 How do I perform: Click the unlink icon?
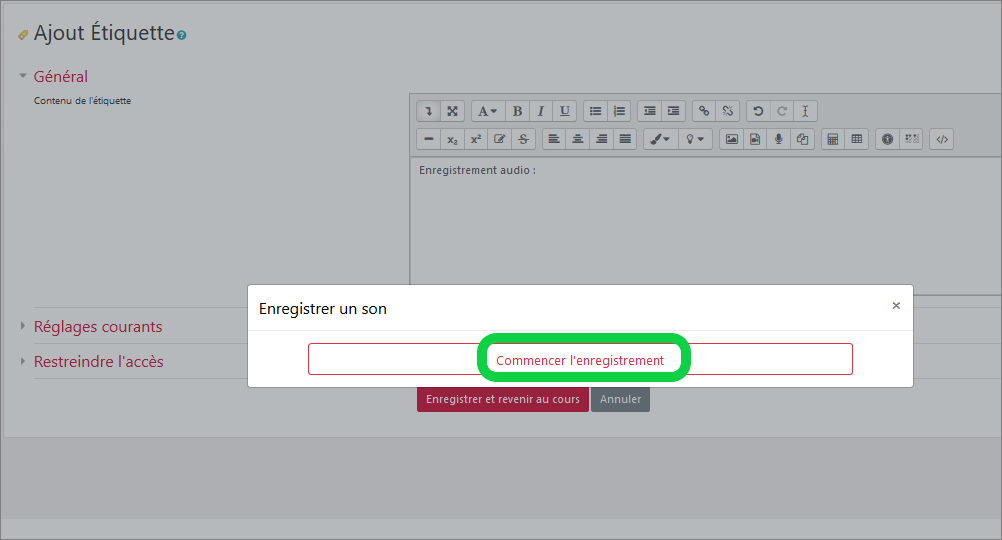tap(728, 111)
